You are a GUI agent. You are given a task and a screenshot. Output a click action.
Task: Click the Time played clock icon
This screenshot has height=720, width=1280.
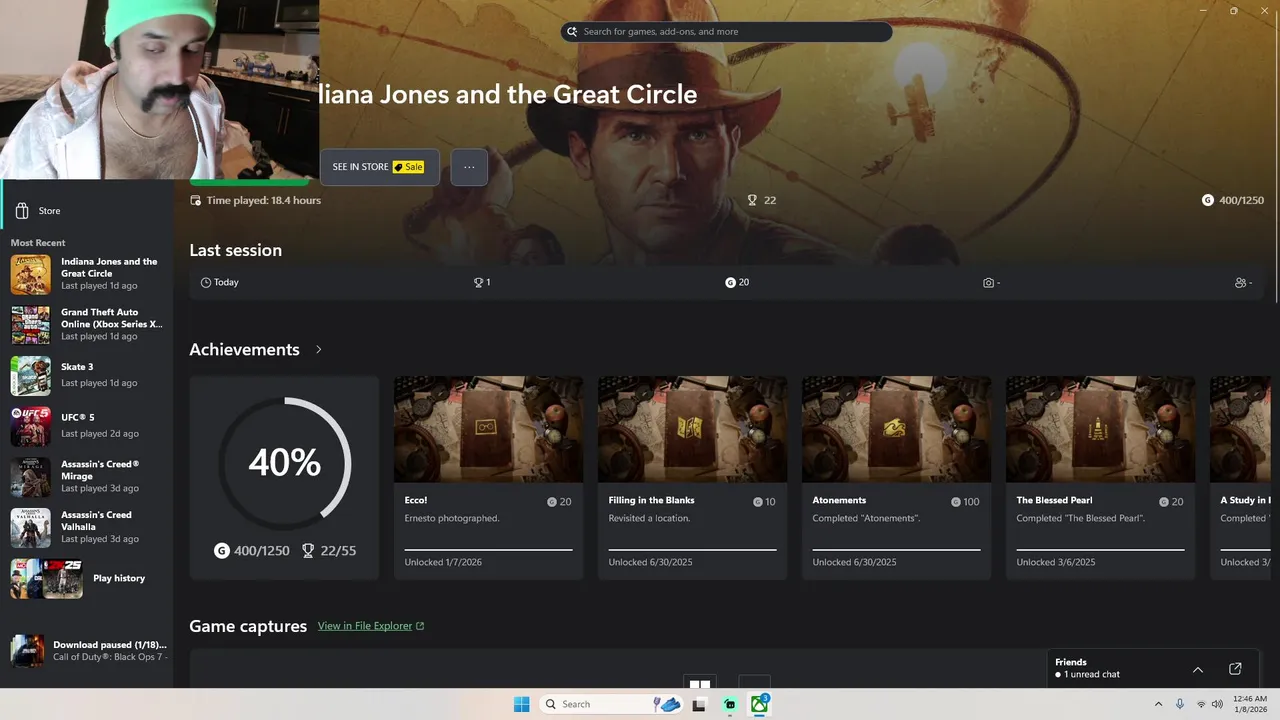tap(196, 201)
